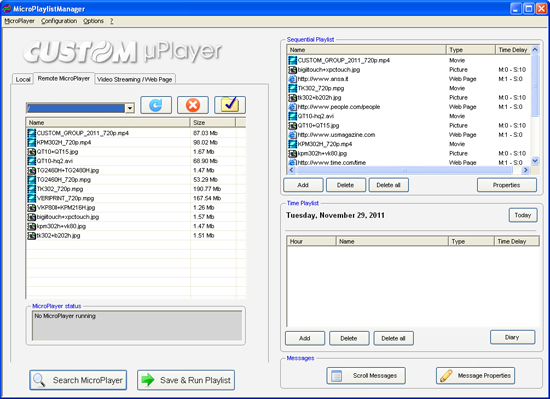The width and height of the screenshot is (550, 399).
Task: Click movie icon beside TG2460H_720p.mpg
Action: point(32,180)
